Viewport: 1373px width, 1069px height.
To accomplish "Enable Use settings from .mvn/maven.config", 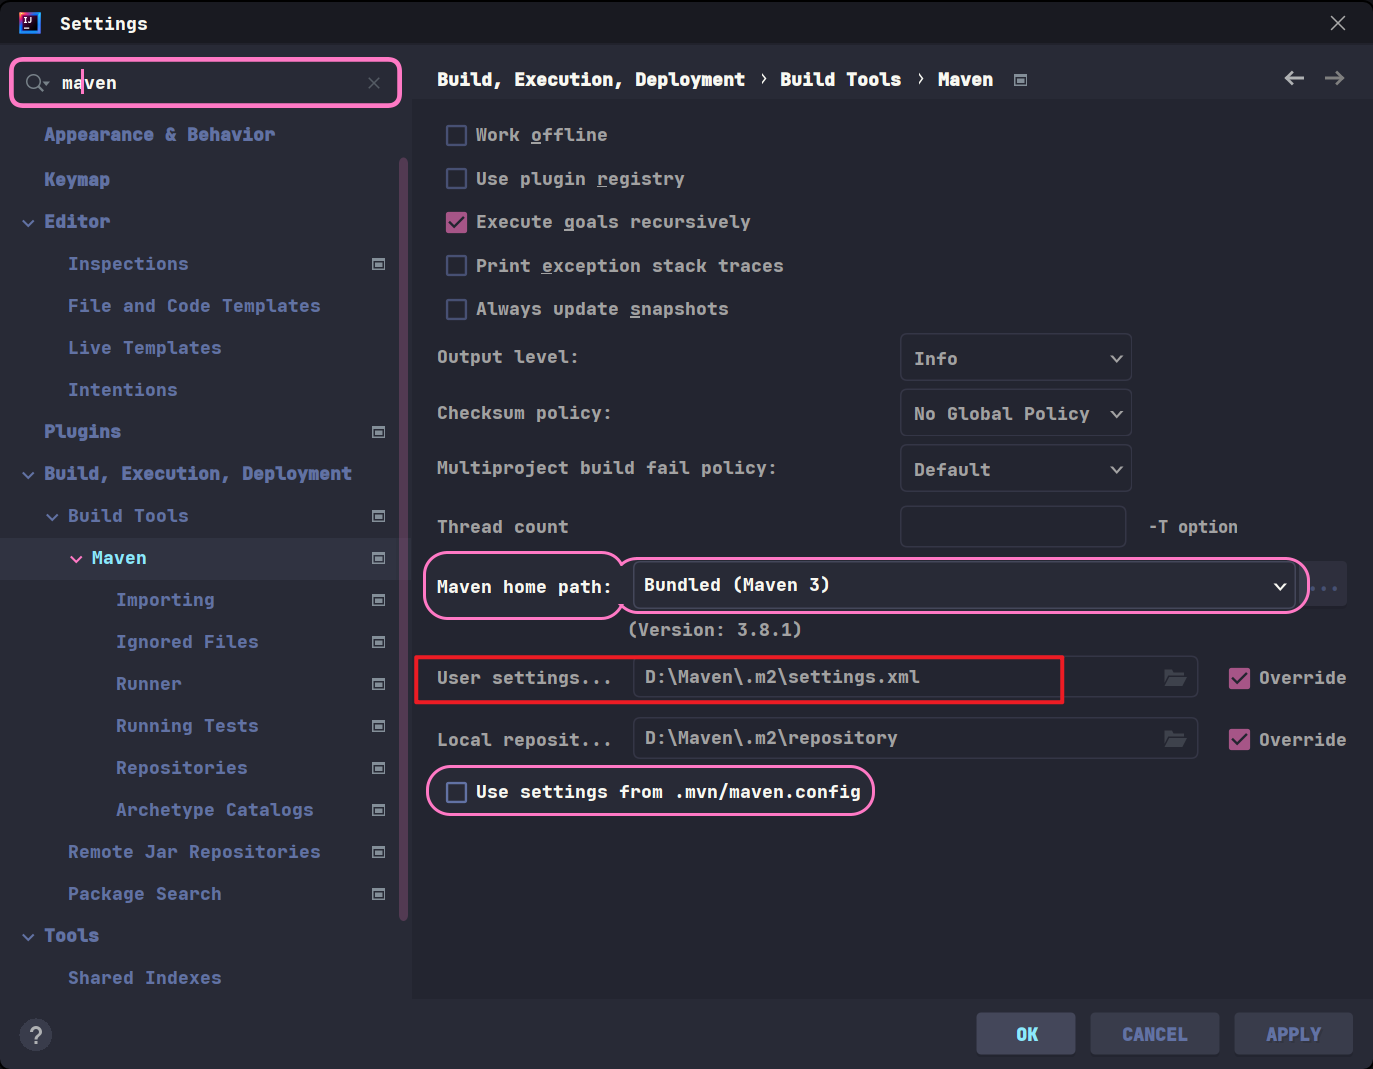I will tap(456, 792).
